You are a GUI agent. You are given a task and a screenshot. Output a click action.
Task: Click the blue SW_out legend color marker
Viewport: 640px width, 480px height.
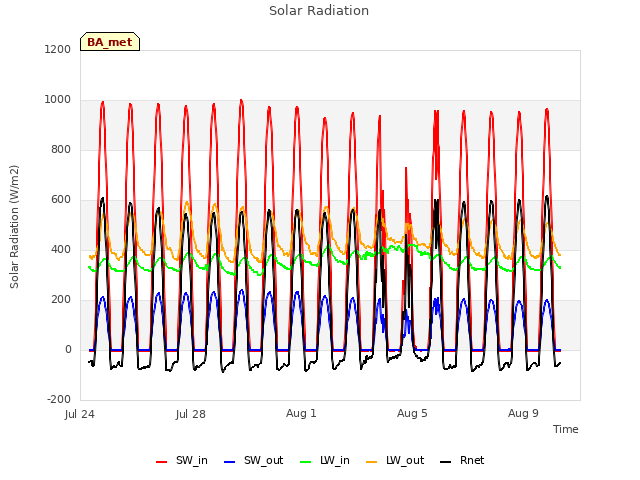(x=230, y=462)
